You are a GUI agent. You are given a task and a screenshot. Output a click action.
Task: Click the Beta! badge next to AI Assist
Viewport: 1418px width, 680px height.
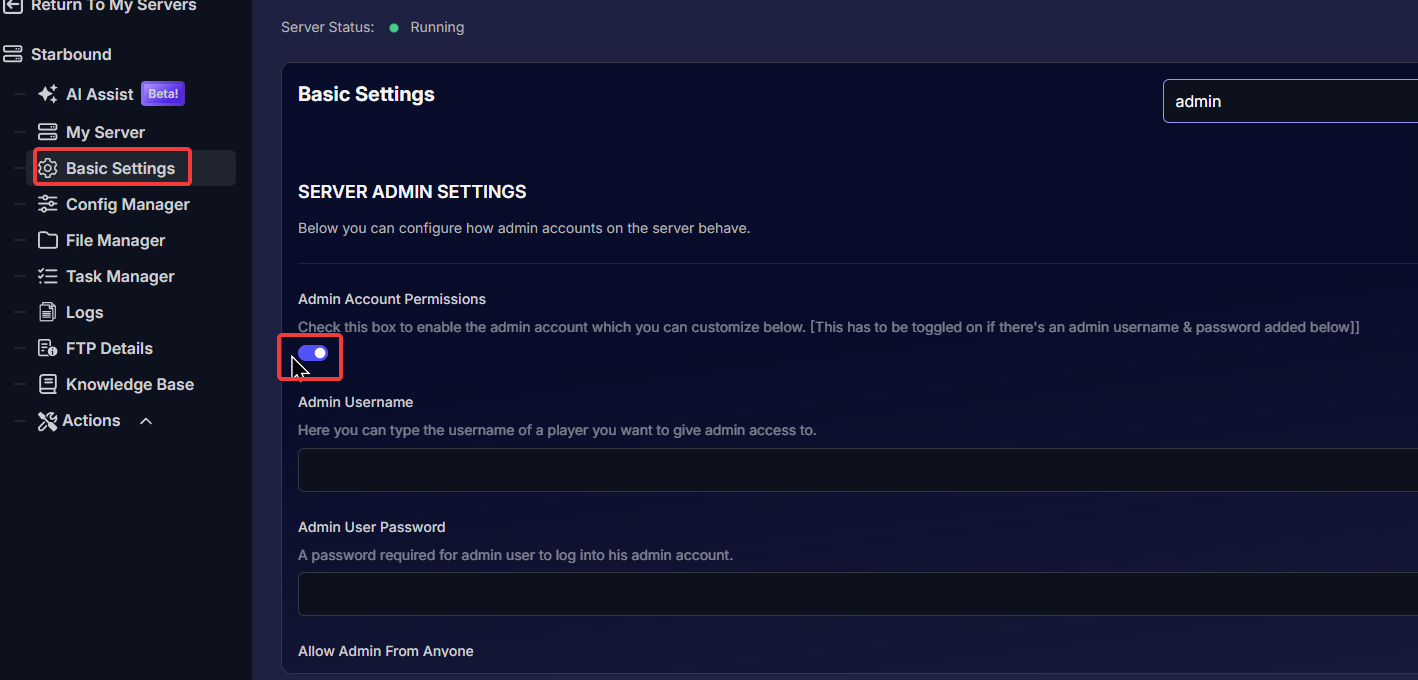click(x=163, y=94)
